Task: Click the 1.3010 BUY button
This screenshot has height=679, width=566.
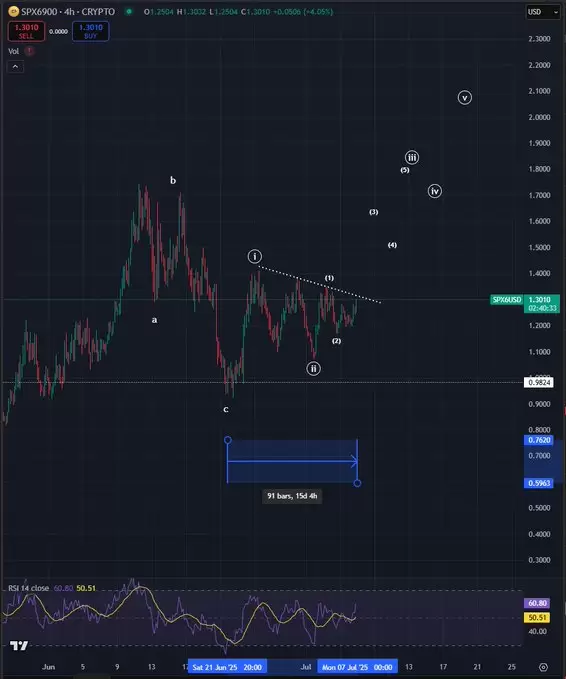Action: click(x=91, y=31)
